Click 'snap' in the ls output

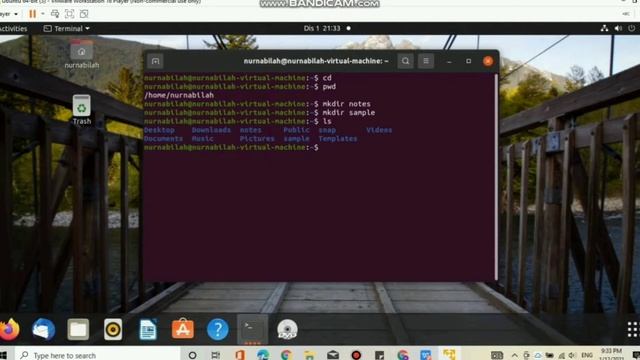point(327,130)
